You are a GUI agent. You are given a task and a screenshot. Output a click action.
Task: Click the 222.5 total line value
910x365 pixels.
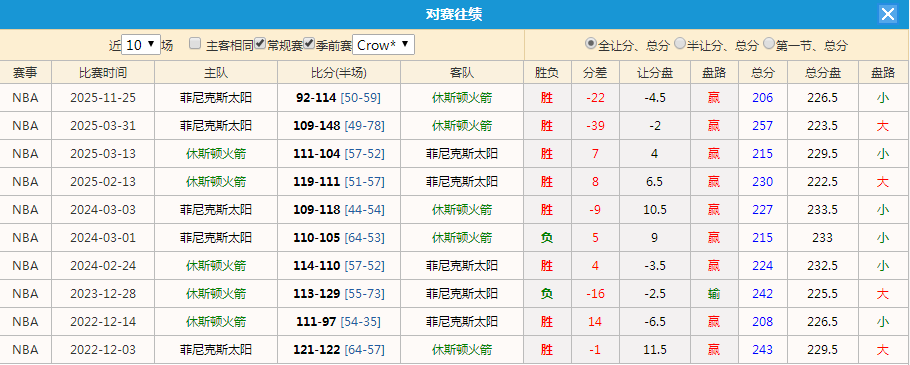(x=823, y=182)
